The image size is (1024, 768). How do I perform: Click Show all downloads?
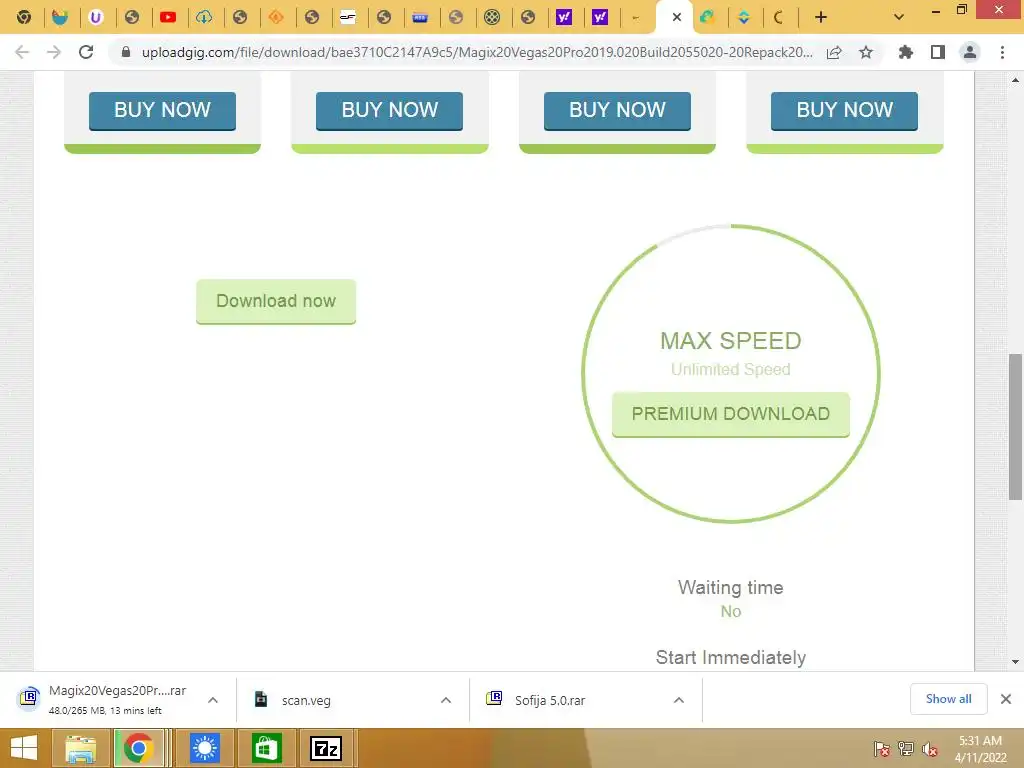tap(948, 699)
